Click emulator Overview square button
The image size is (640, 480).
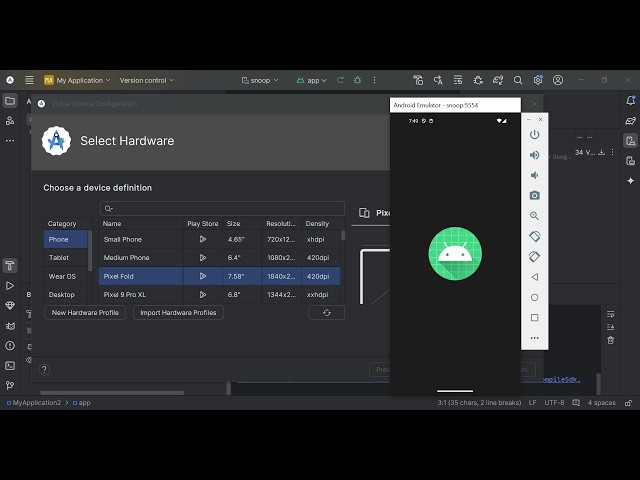535,318
